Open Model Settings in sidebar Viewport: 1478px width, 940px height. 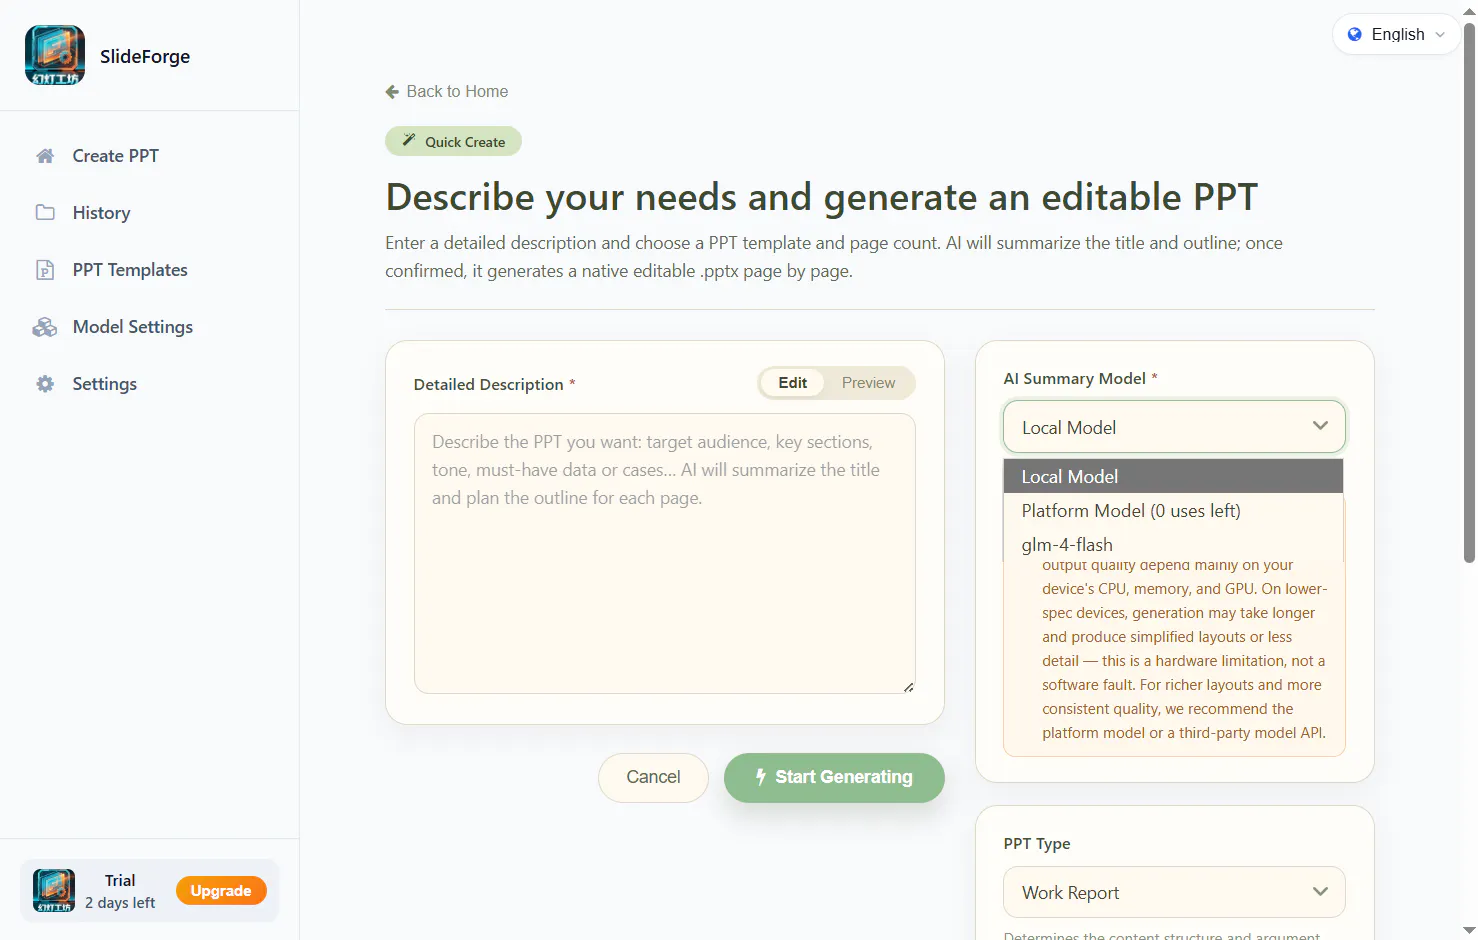[x=132, y=327]
